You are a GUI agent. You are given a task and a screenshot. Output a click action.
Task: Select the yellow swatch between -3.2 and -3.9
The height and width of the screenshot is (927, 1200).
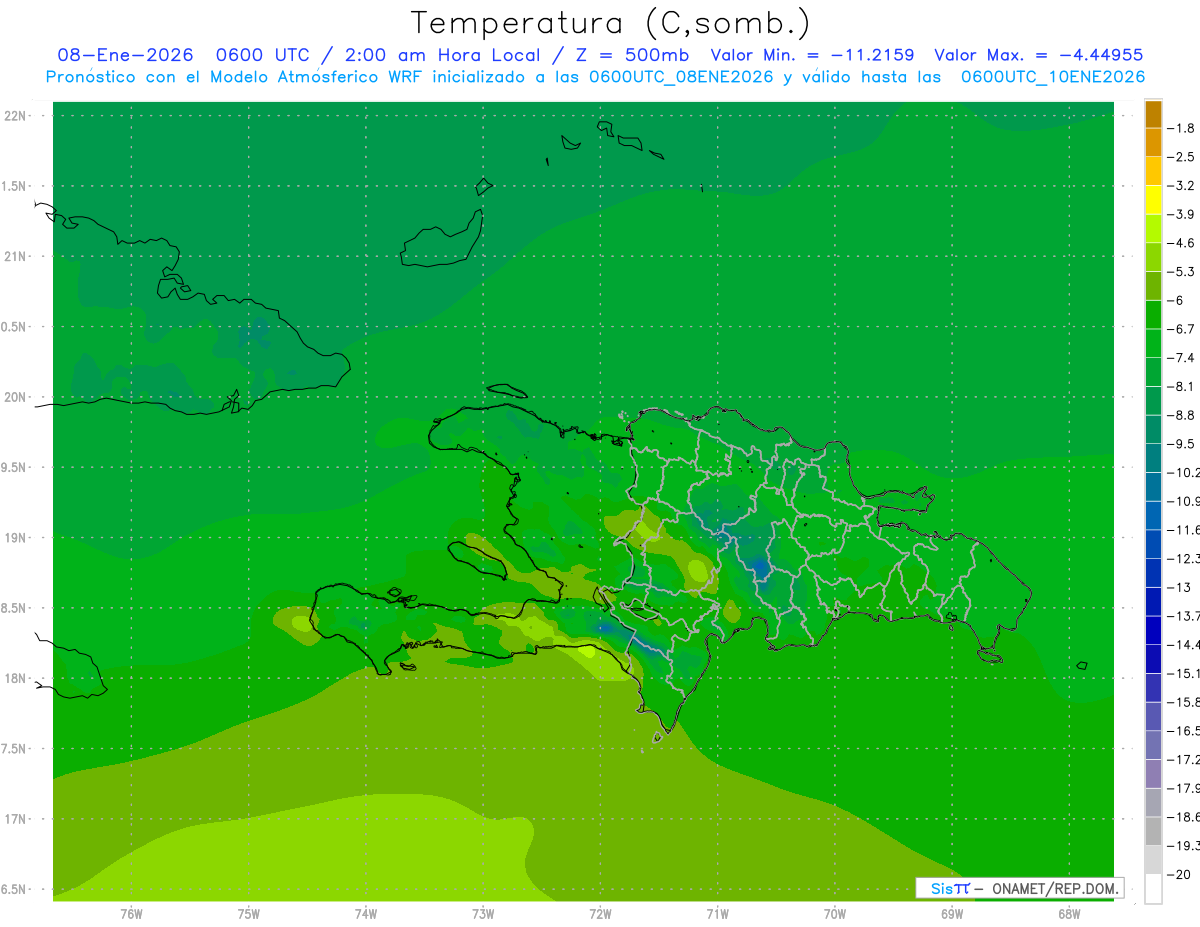click(x=1153, y=200)
